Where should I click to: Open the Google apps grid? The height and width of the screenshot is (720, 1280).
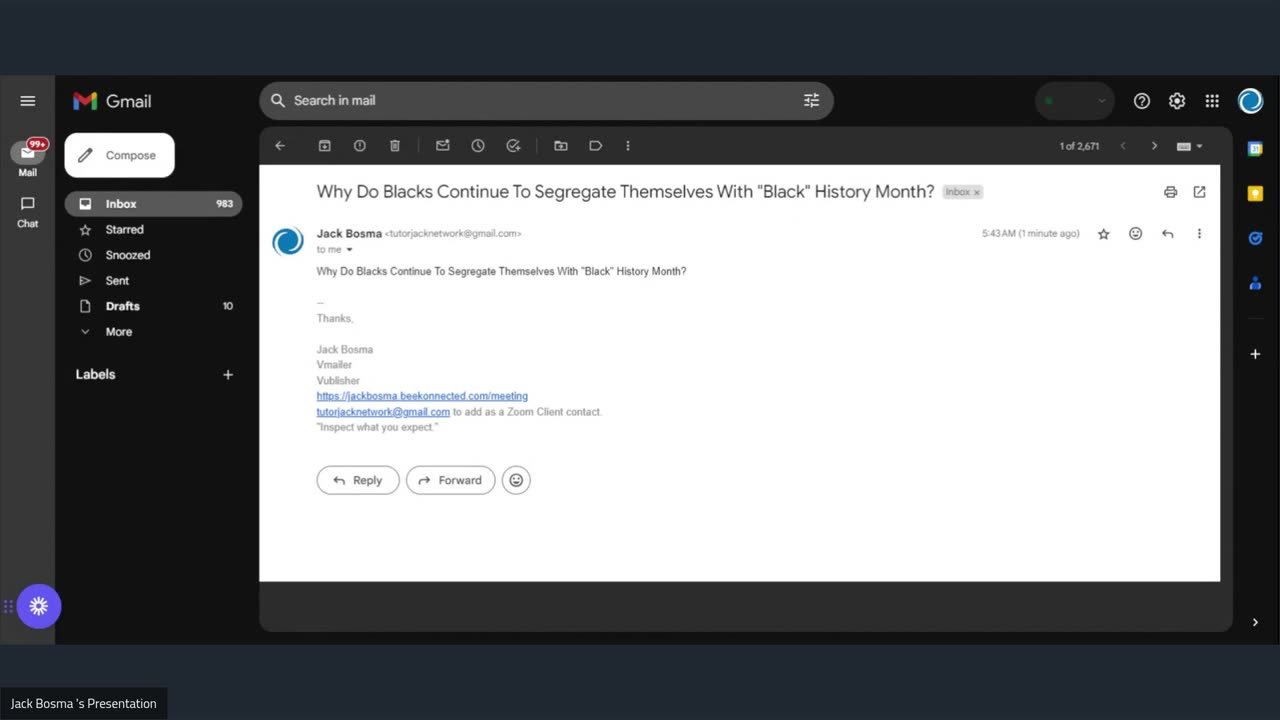(x=1212, y=101)
